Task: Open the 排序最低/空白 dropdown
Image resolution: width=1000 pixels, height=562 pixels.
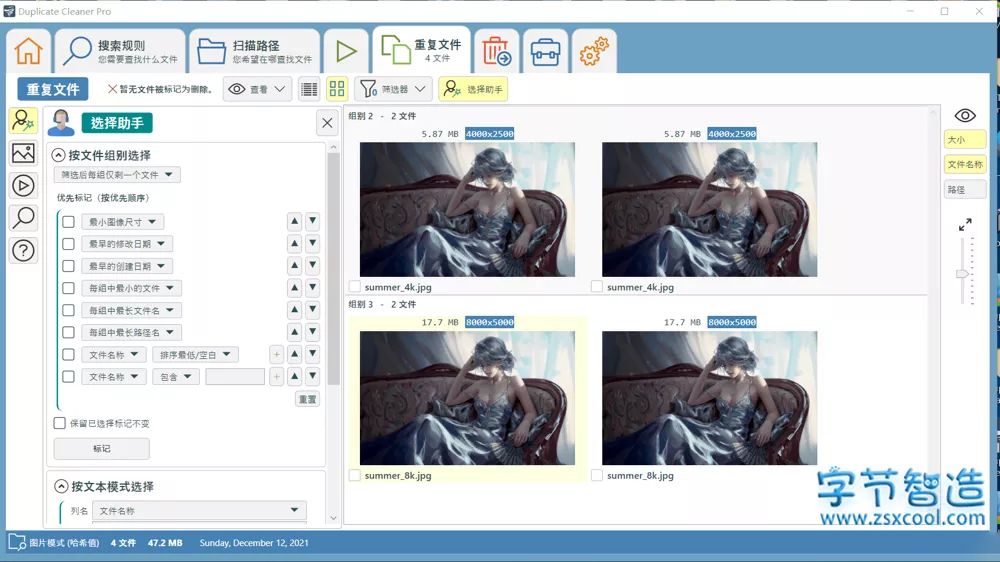Action: 195,355
